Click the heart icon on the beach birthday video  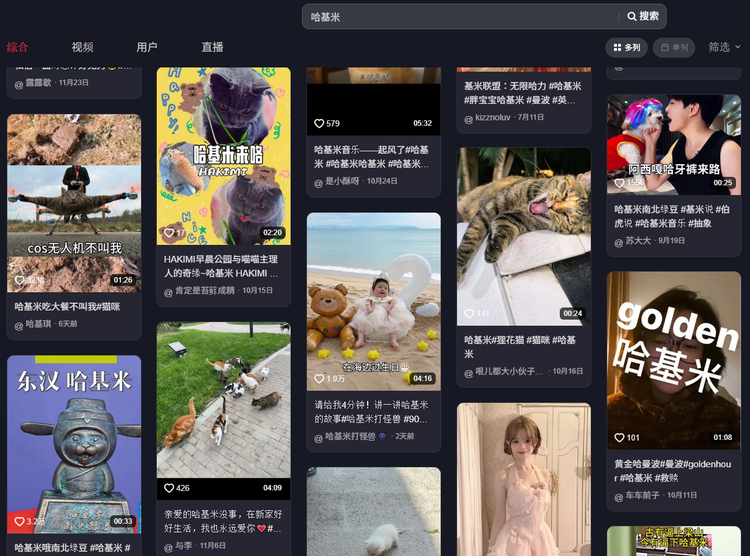click(x=319, y=379)
